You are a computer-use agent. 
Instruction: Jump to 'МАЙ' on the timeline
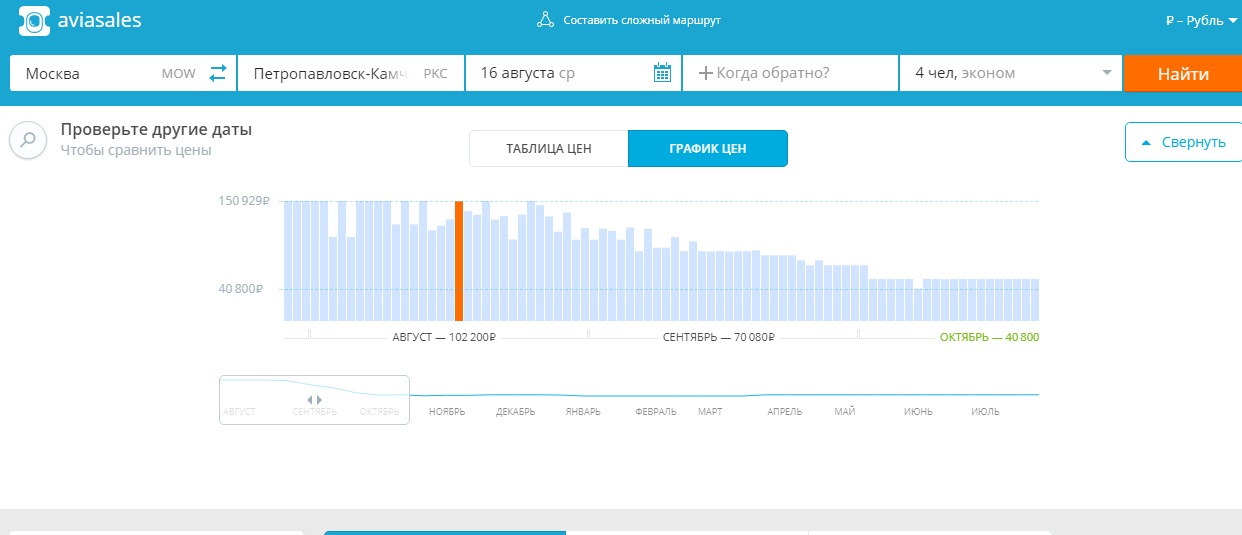pos(845,412)
